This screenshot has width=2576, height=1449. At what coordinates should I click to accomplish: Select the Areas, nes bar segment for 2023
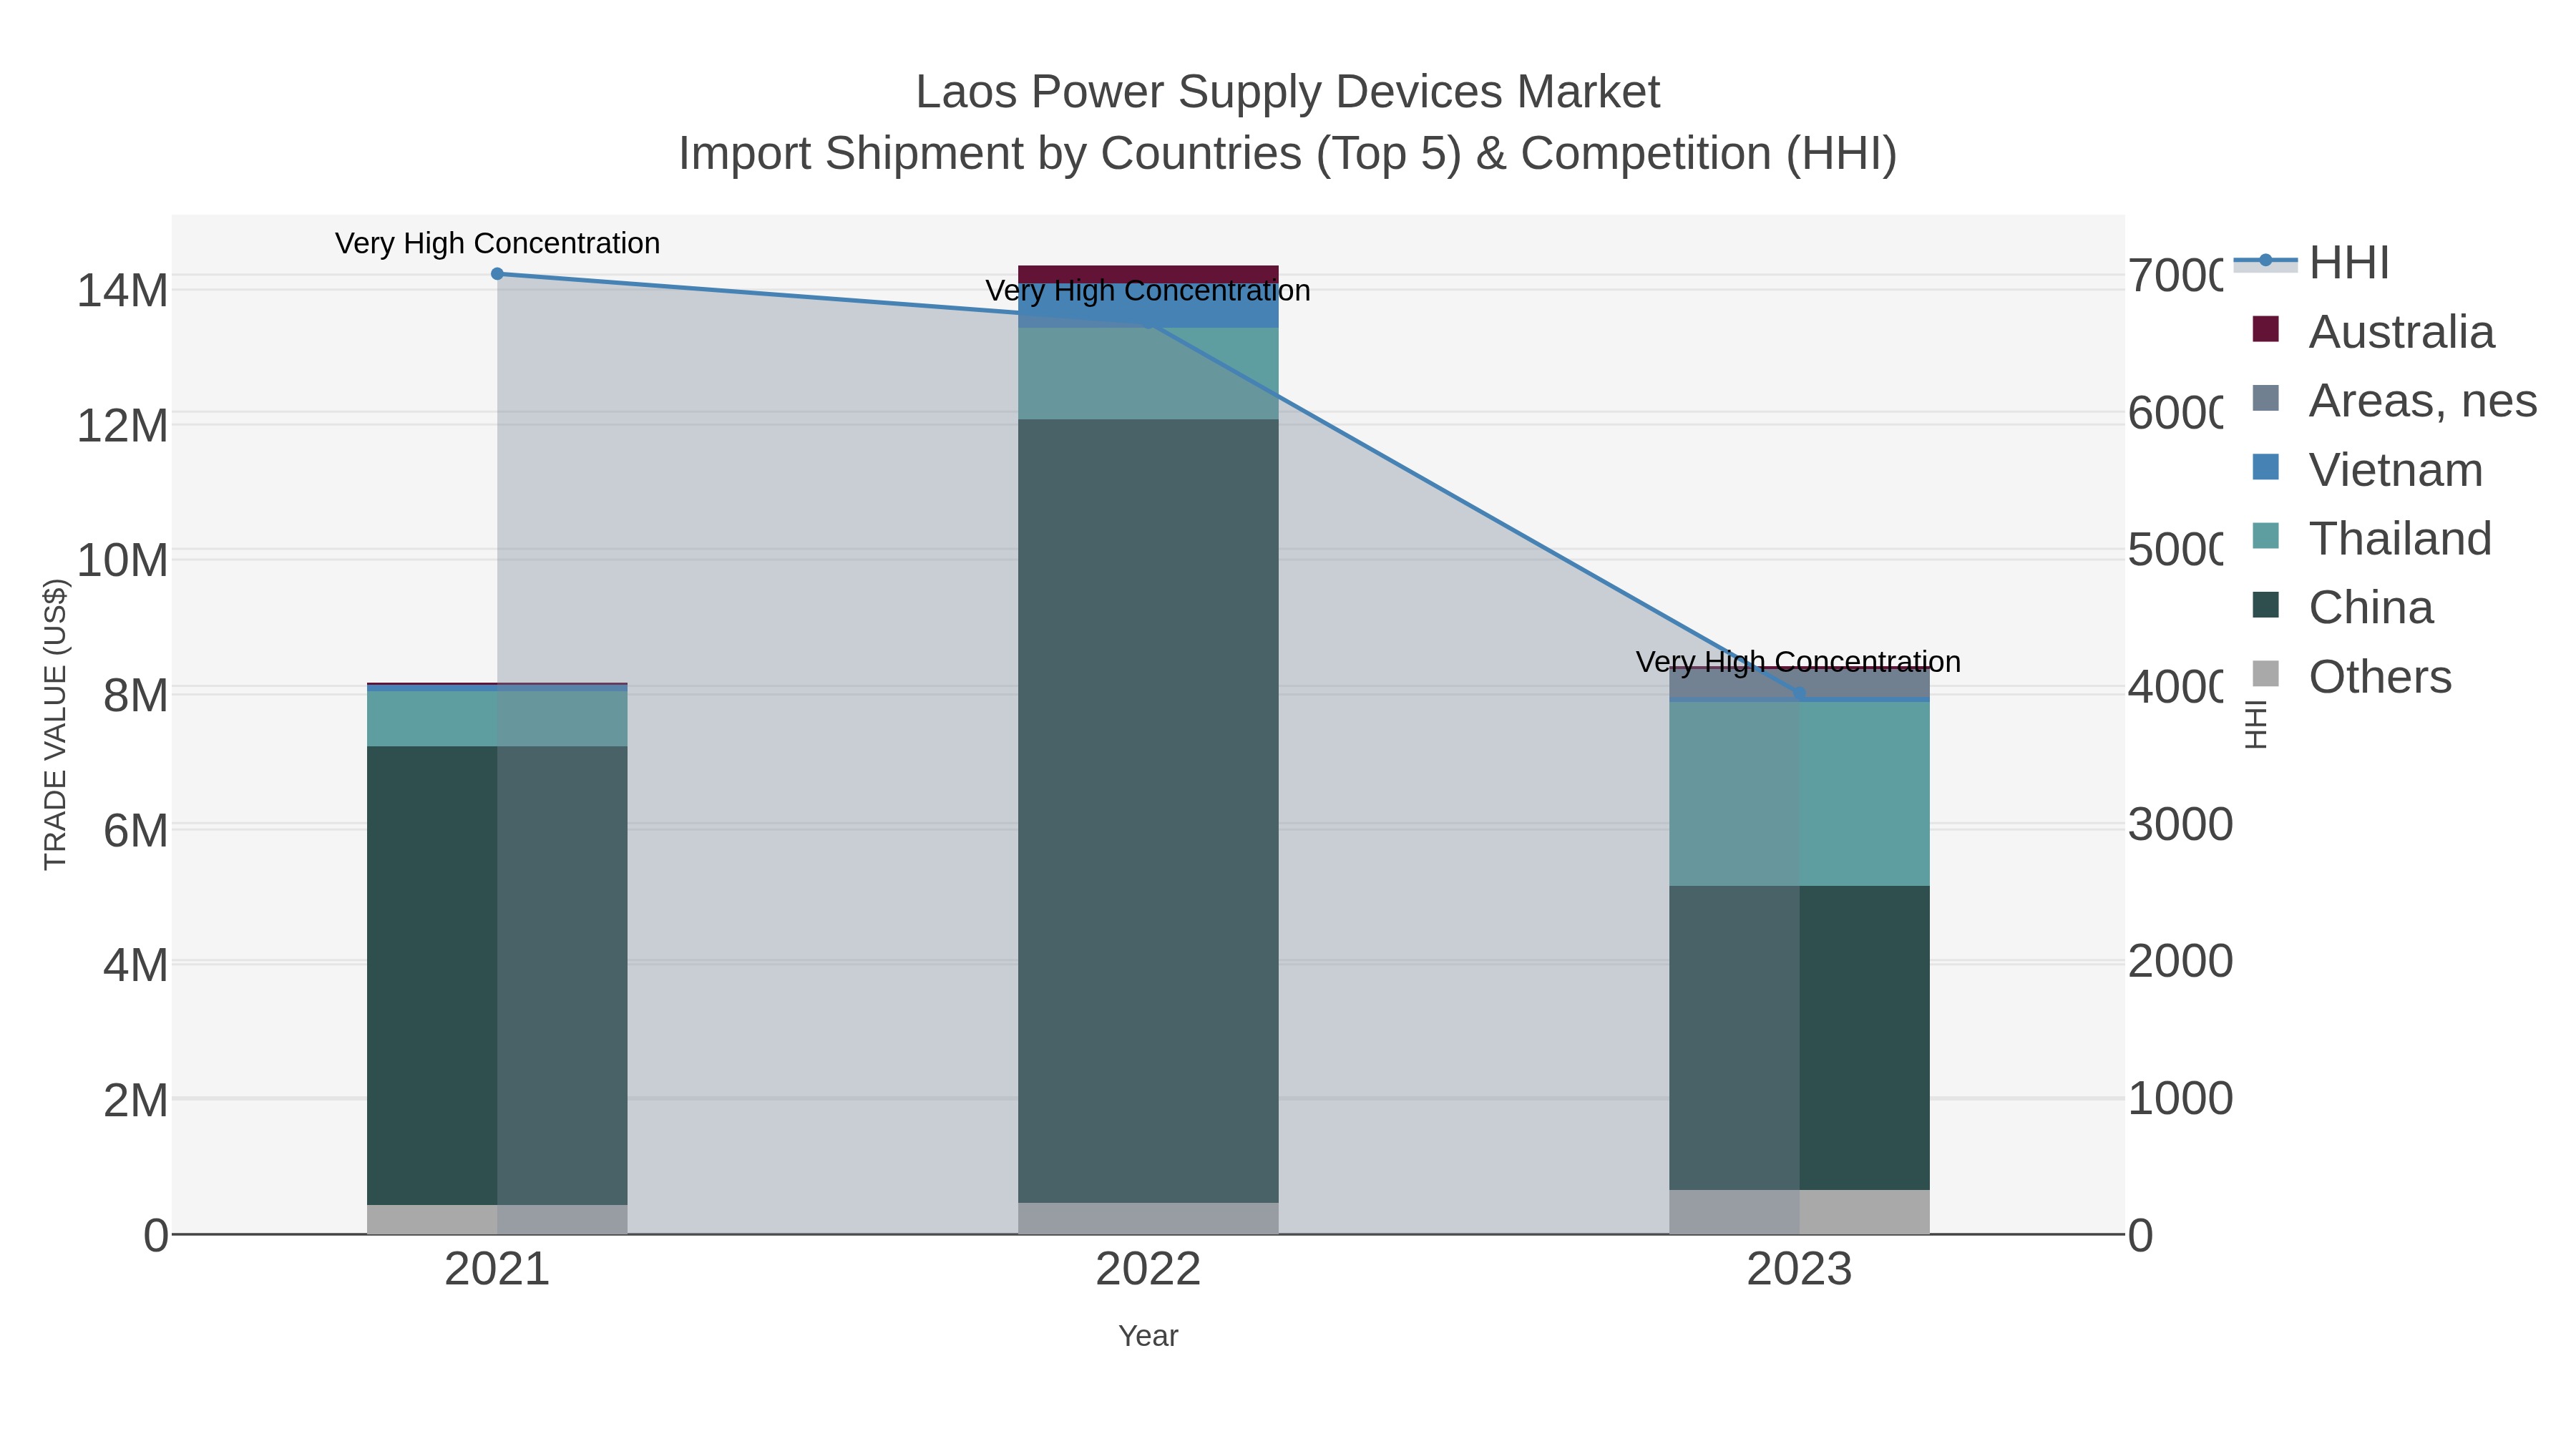point(1799,683)
